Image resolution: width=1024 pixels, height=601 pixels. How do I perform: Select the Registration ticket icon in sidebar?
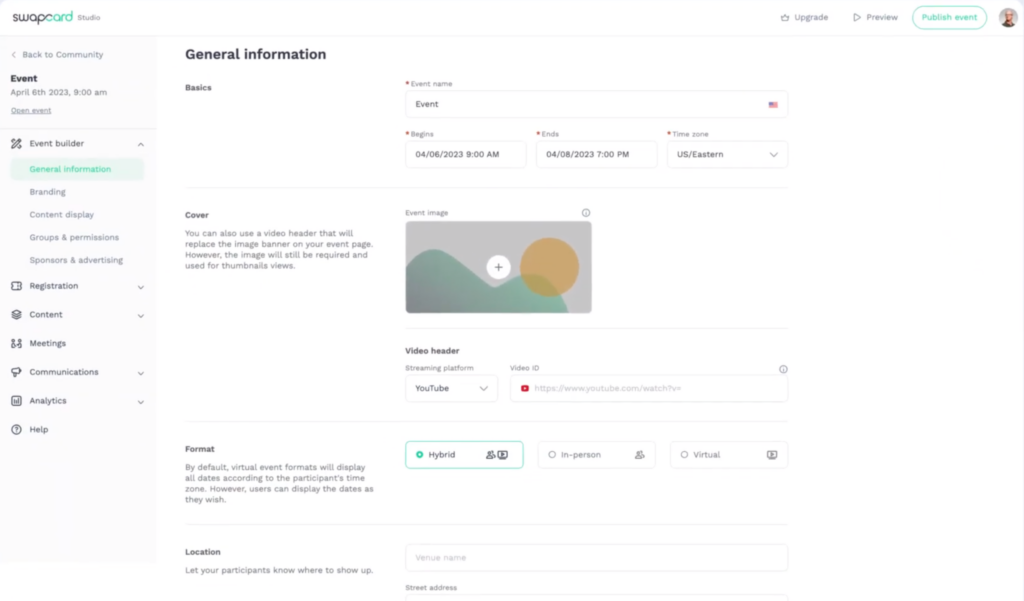point(16,287)
